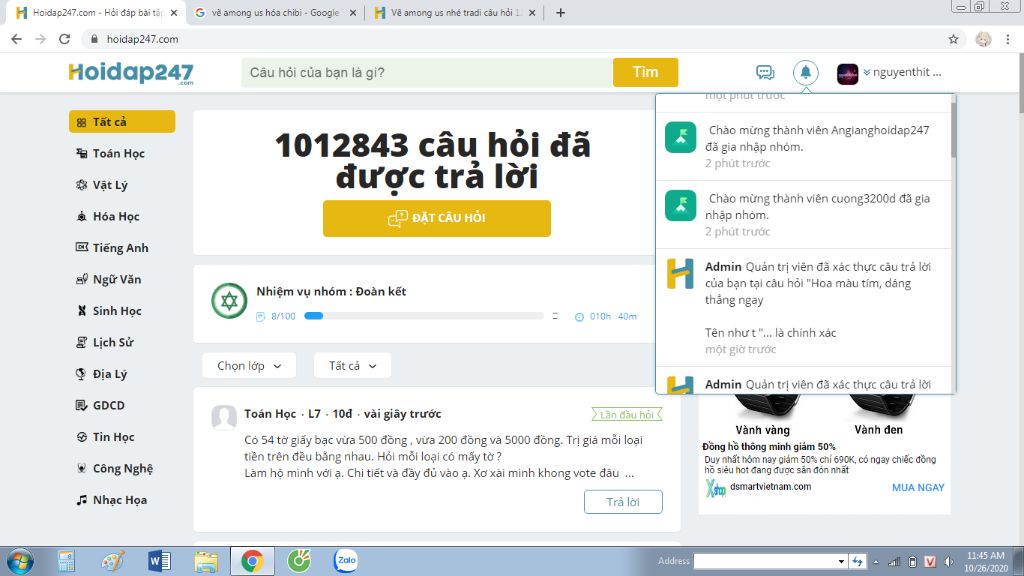
Task: Click the Tiếng Anh subject icon
Action: [82, 248]
